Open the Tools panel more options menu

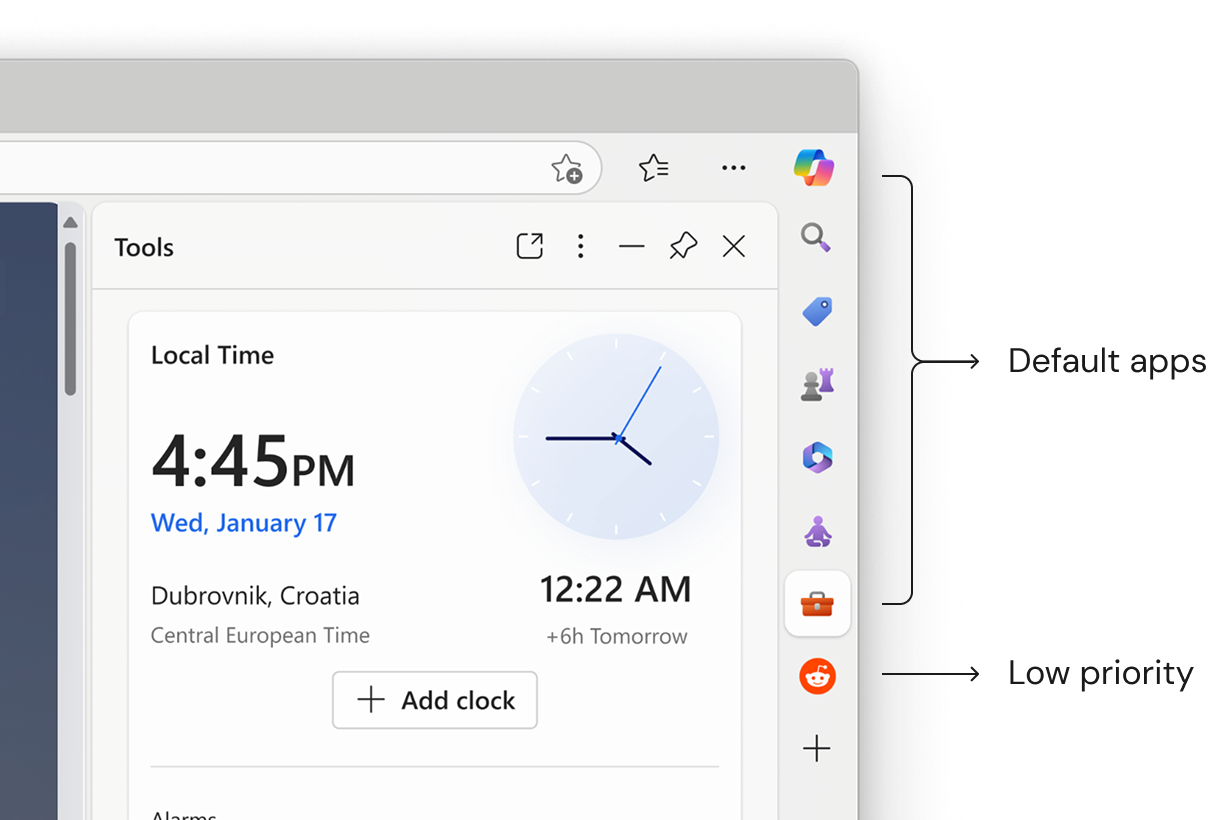click(x=580, y=246)
